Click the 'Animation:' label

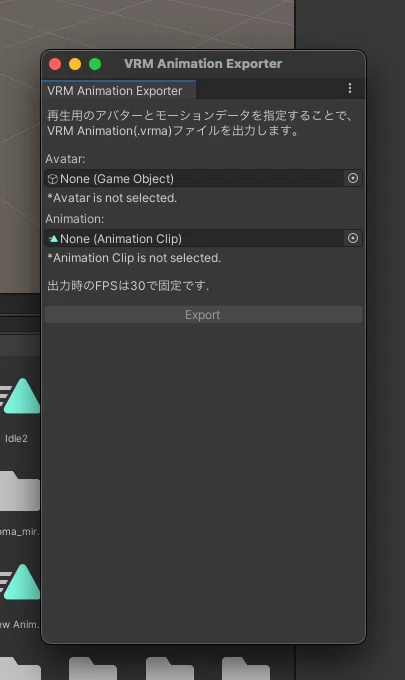point(75,219)
